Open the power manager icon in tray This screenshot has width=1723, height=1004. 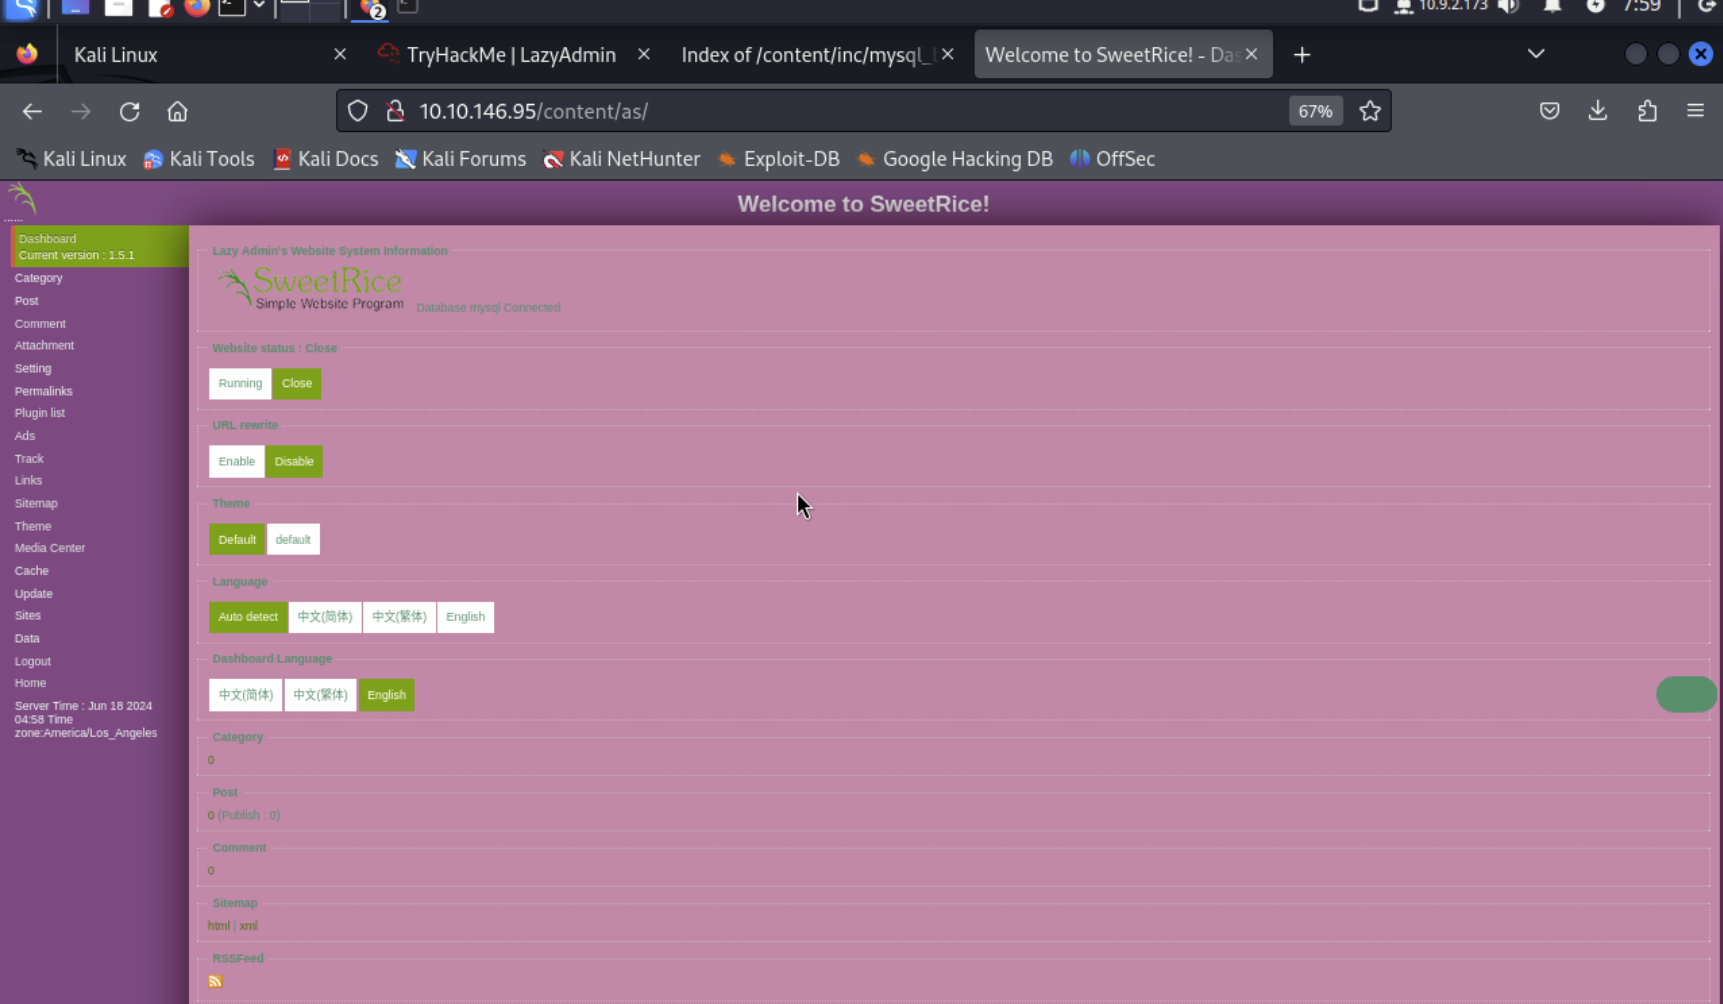1596,6
